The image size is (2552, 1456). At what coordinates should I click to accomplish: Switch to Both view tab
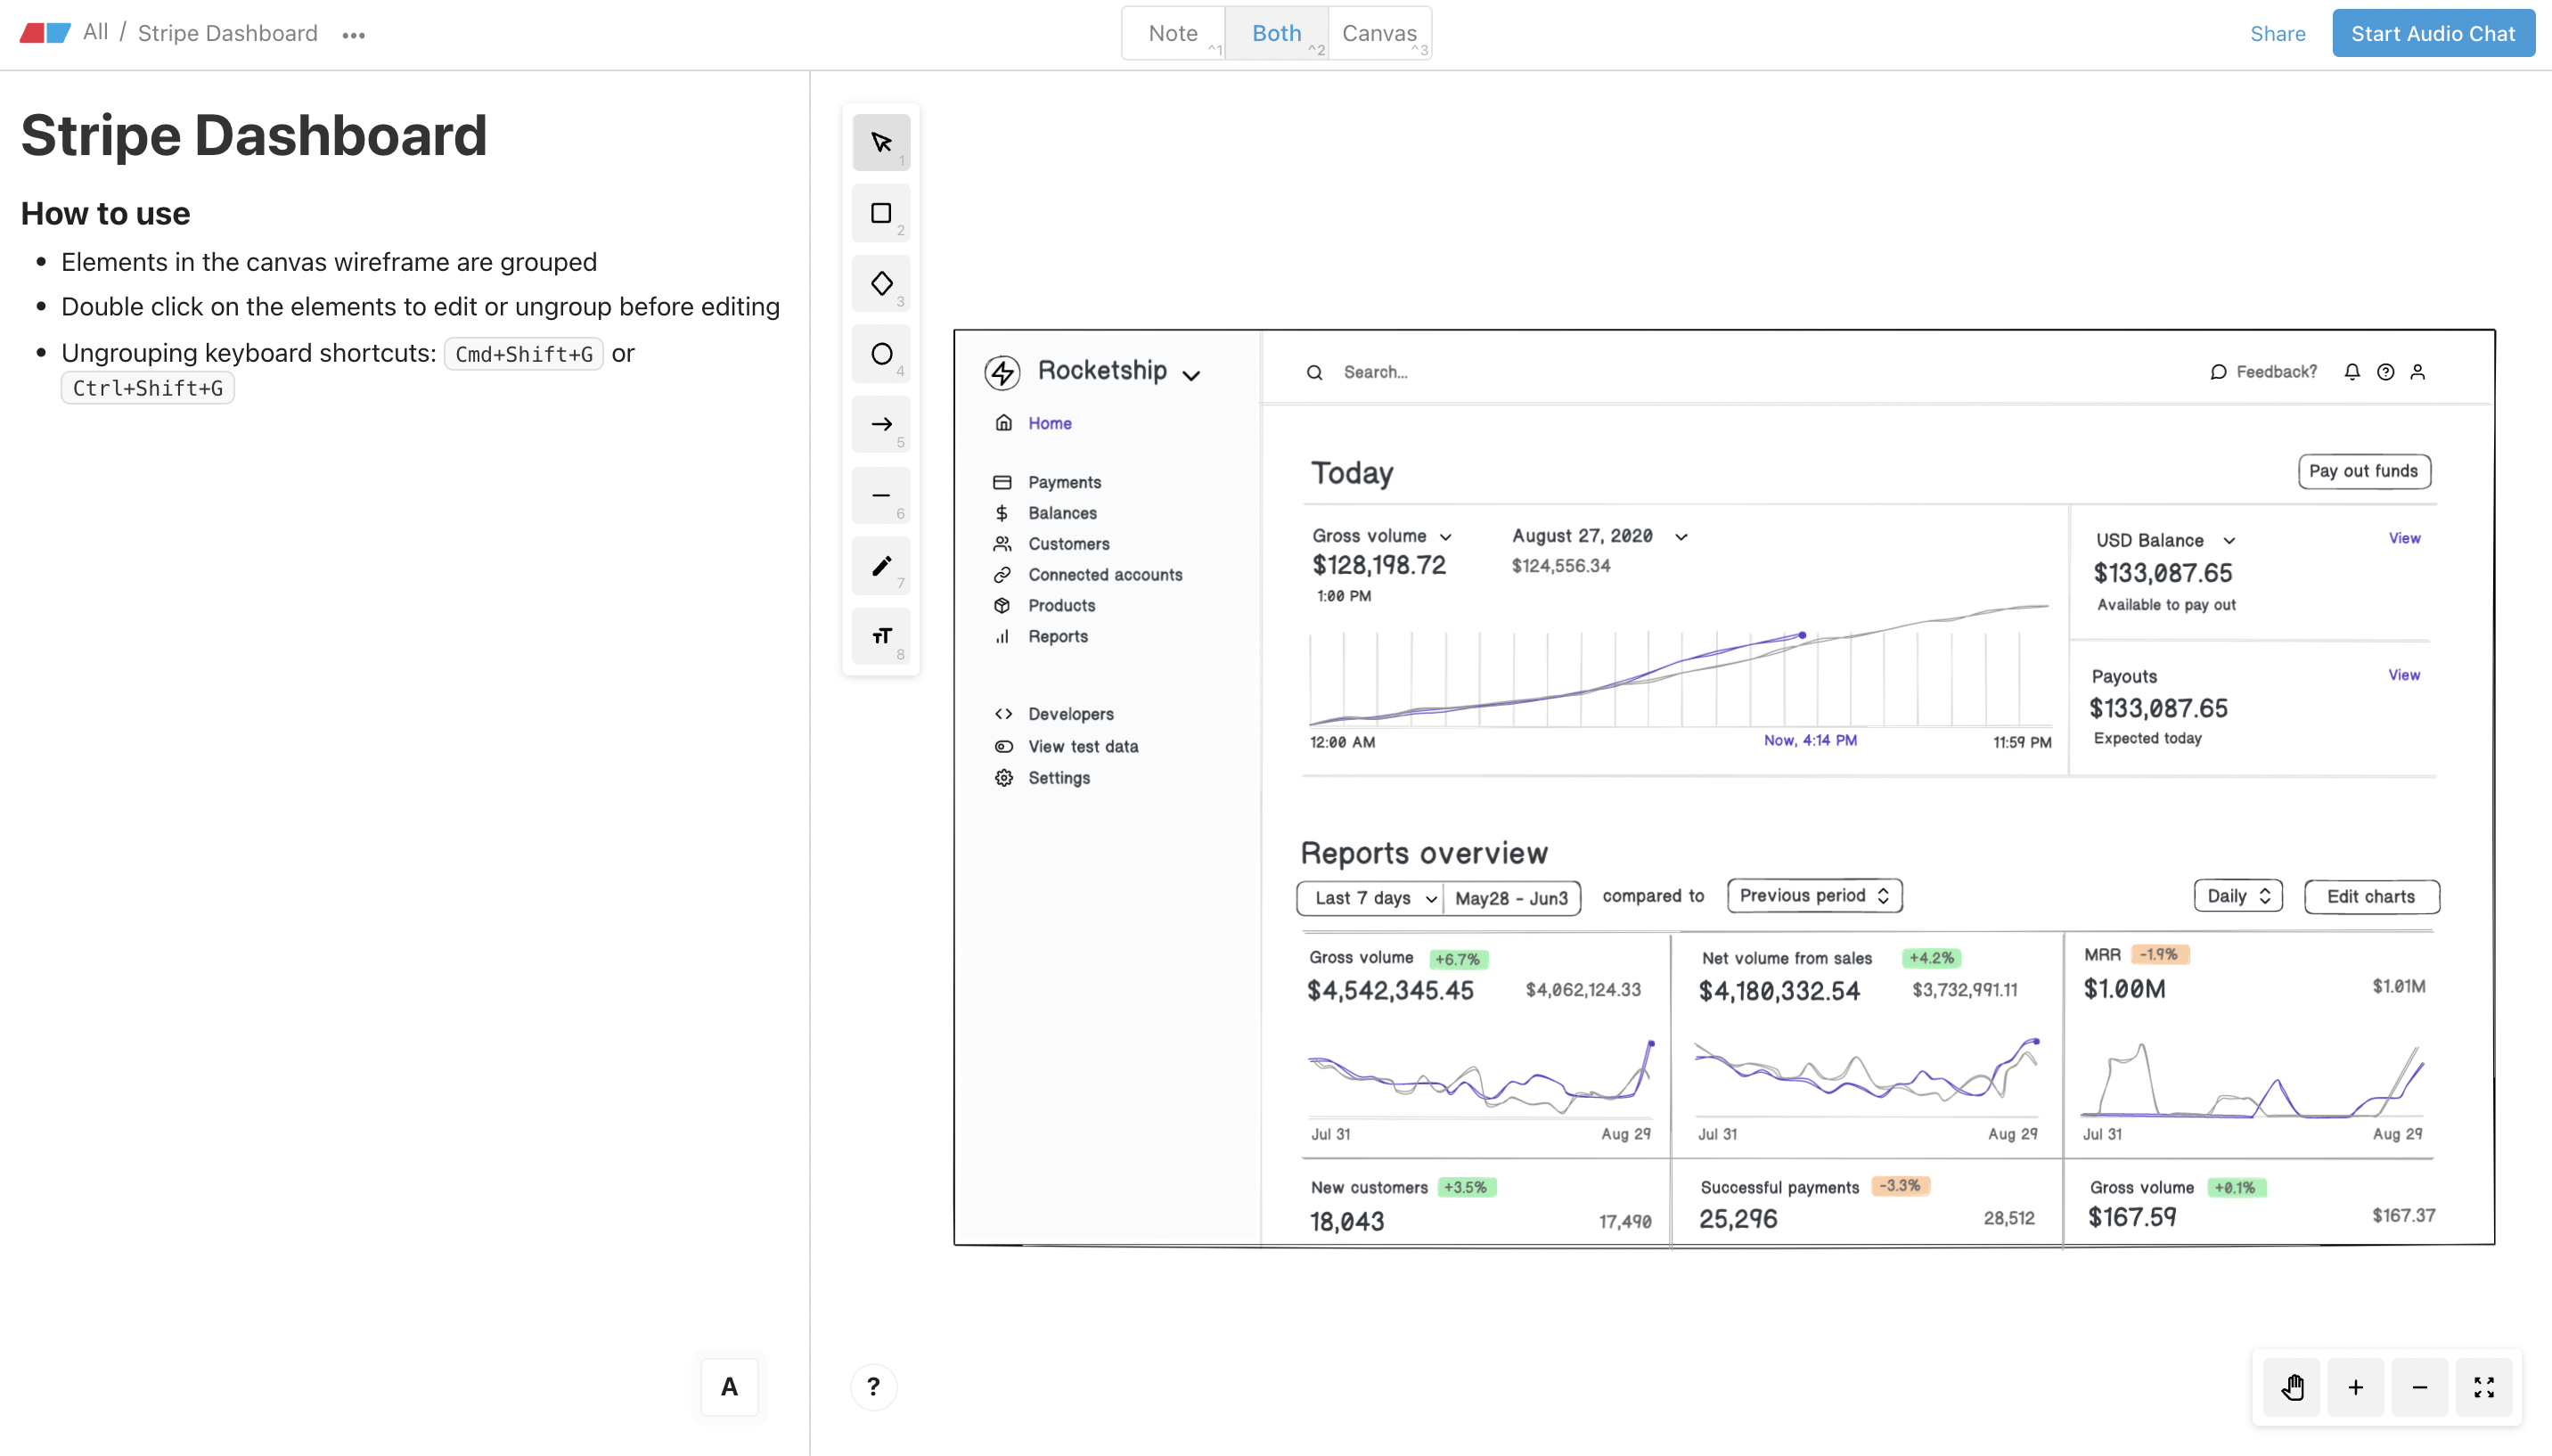point(1277,33)
